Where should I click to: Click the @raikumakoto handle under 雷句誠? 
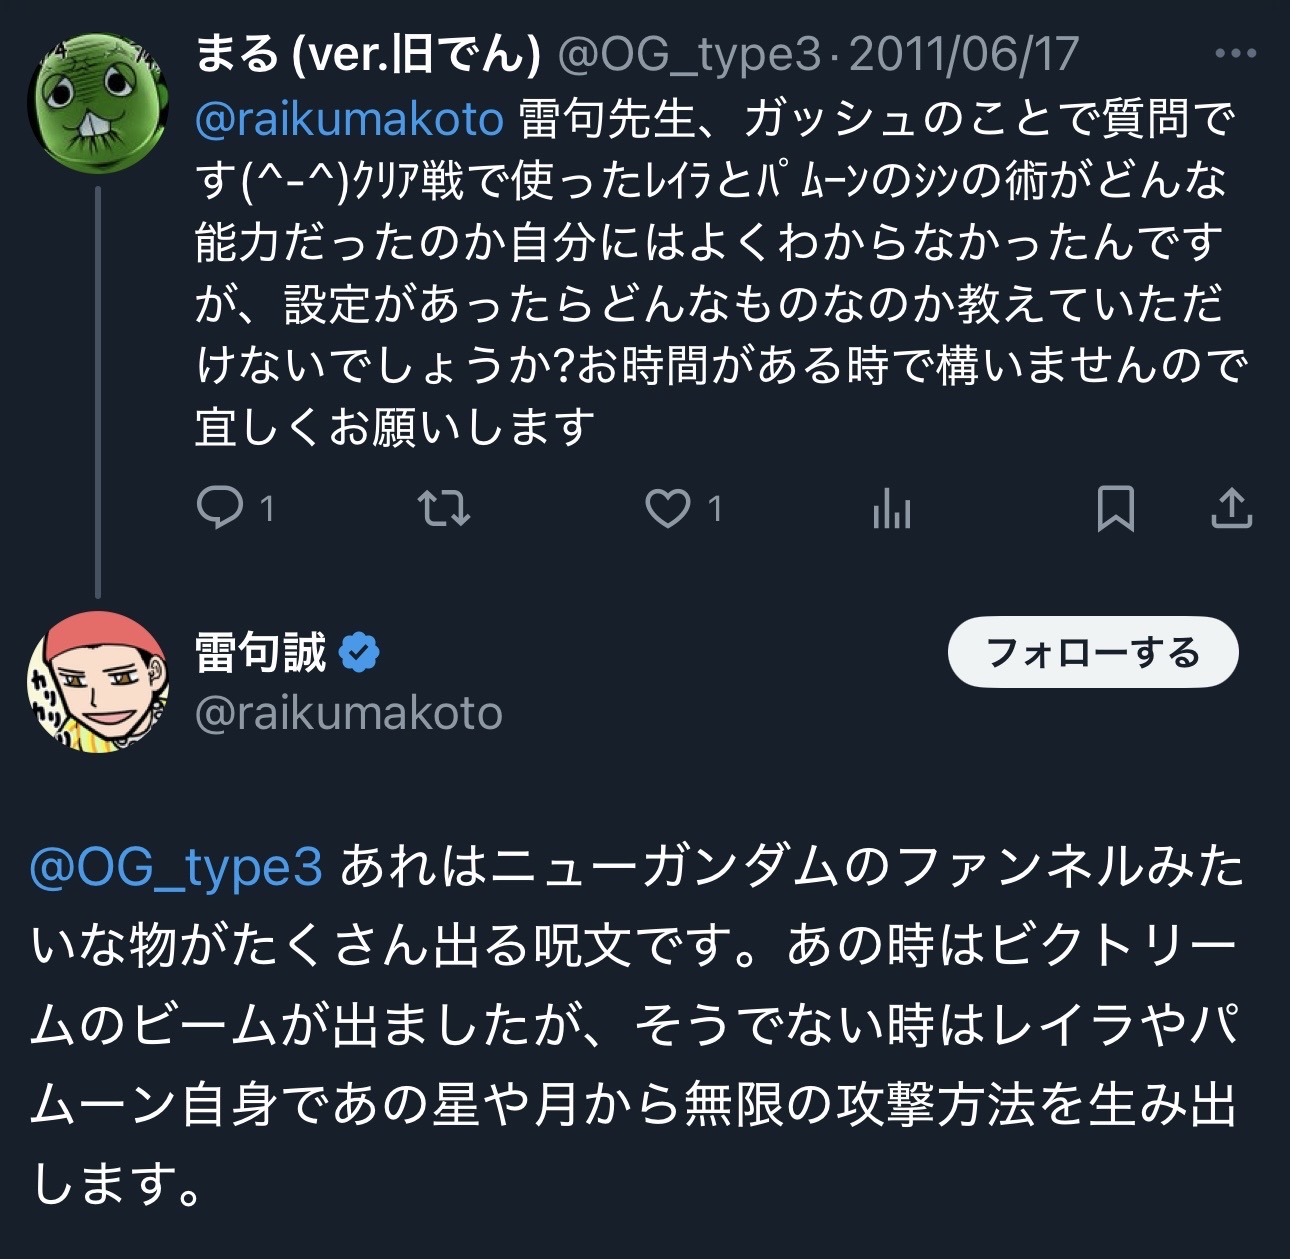click(x=349, y=714)
